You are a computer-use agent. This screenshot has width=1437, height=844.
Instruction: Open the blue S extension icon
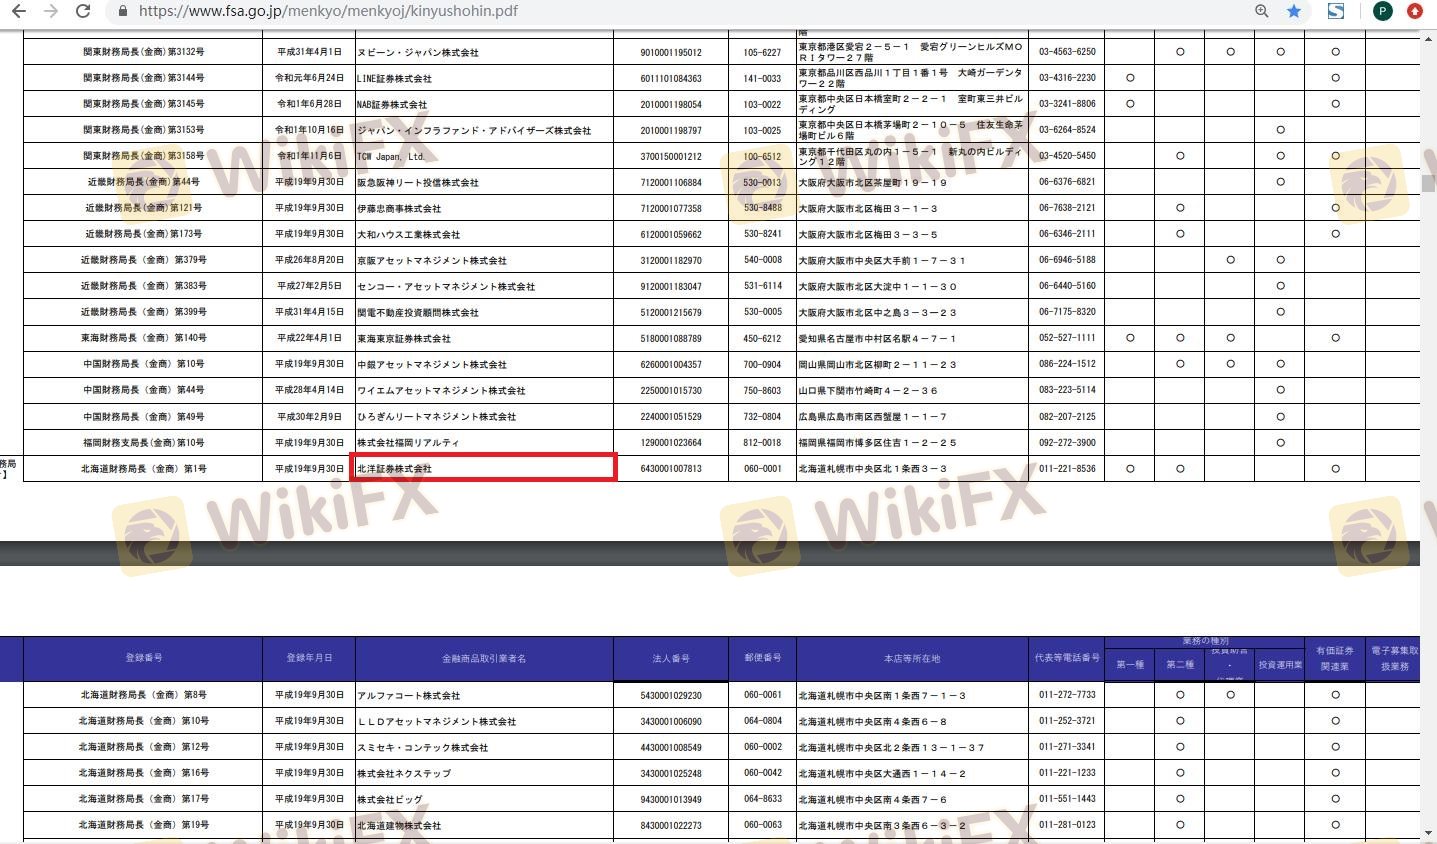pos(1336,11)
